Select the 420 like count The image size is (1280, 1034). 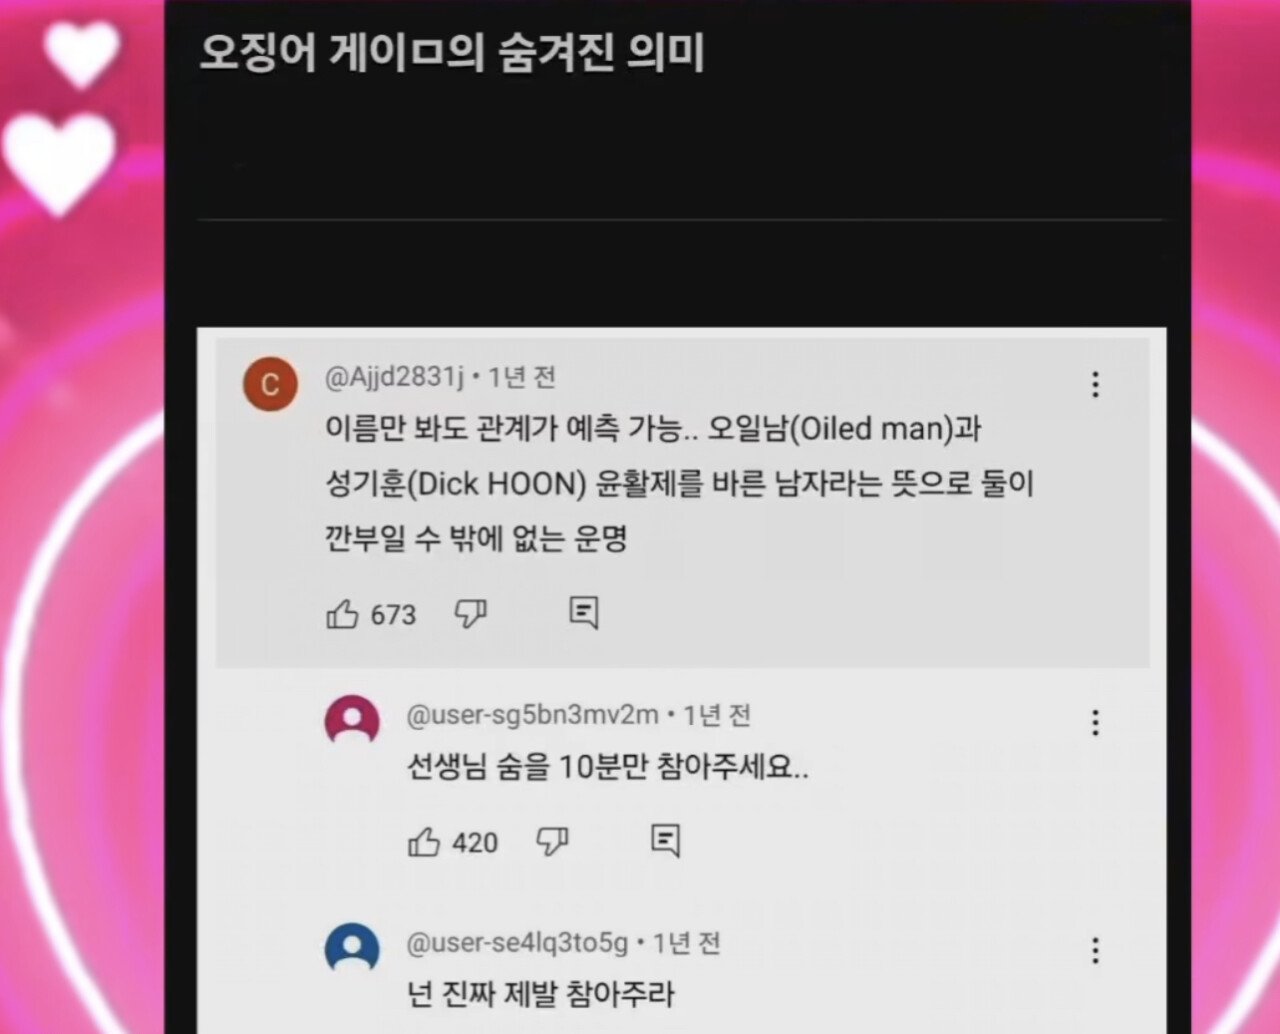coord(475,843)
